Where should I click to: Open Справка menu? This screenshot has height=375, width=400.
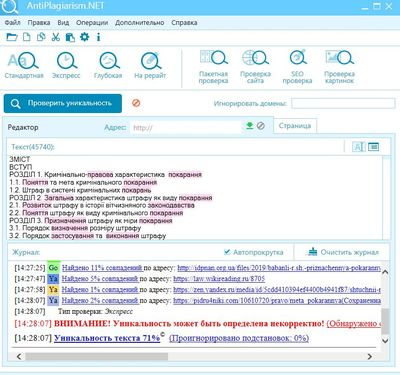[184, 23]
